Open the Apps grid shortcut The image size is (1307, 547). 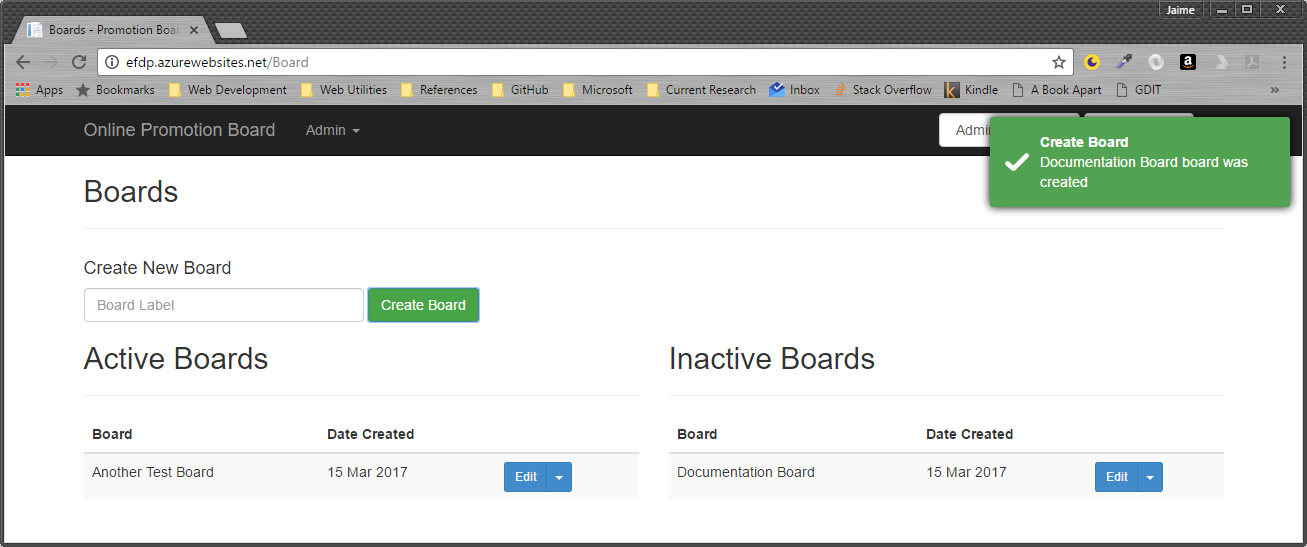coord(39,90)
